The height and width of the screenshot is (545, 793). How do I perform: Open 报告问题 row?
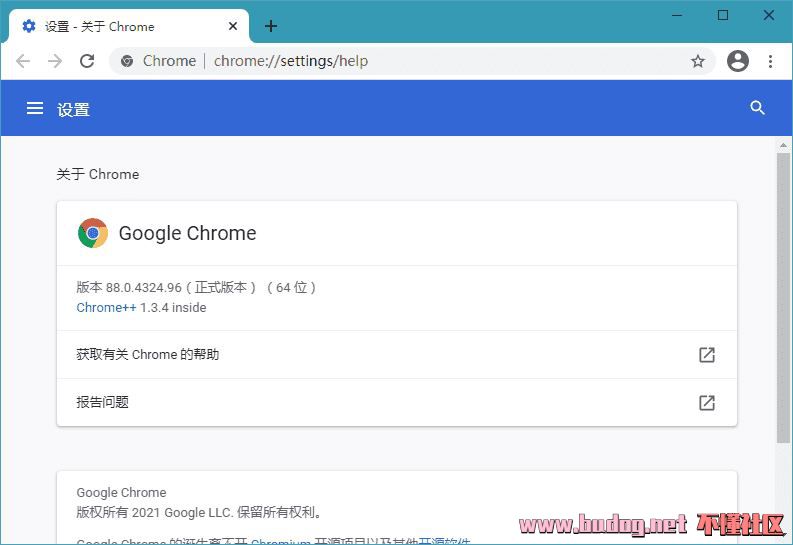[x=396, y=402]
